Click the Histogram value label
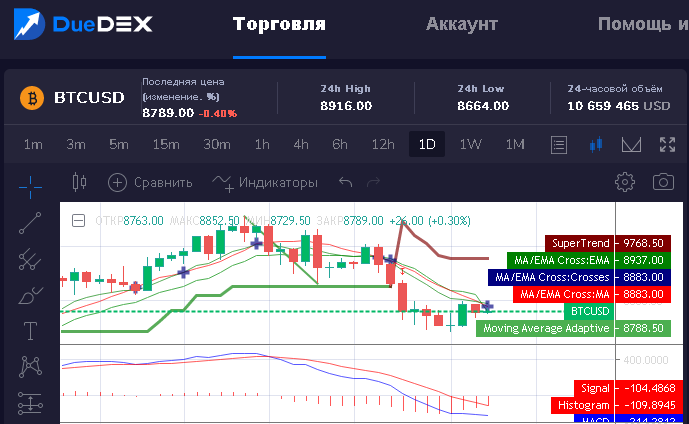Viewport: 689px width, 424px height. [617, 405]
